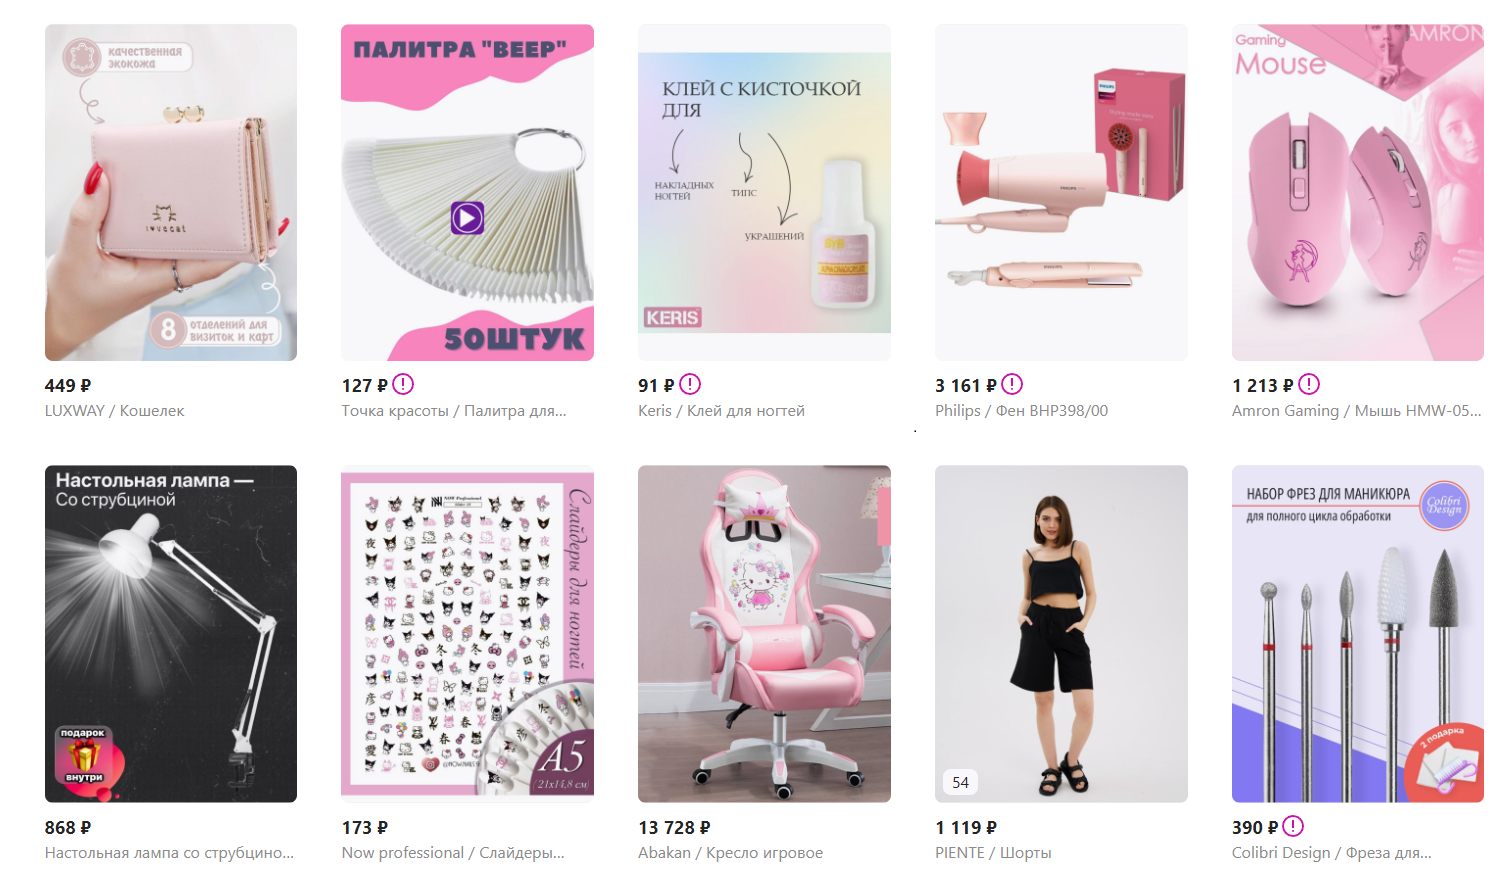This screenshot has width=1503, height=883.
Task: Open the Colibri Design / Фреза link
Action: 1332,853
